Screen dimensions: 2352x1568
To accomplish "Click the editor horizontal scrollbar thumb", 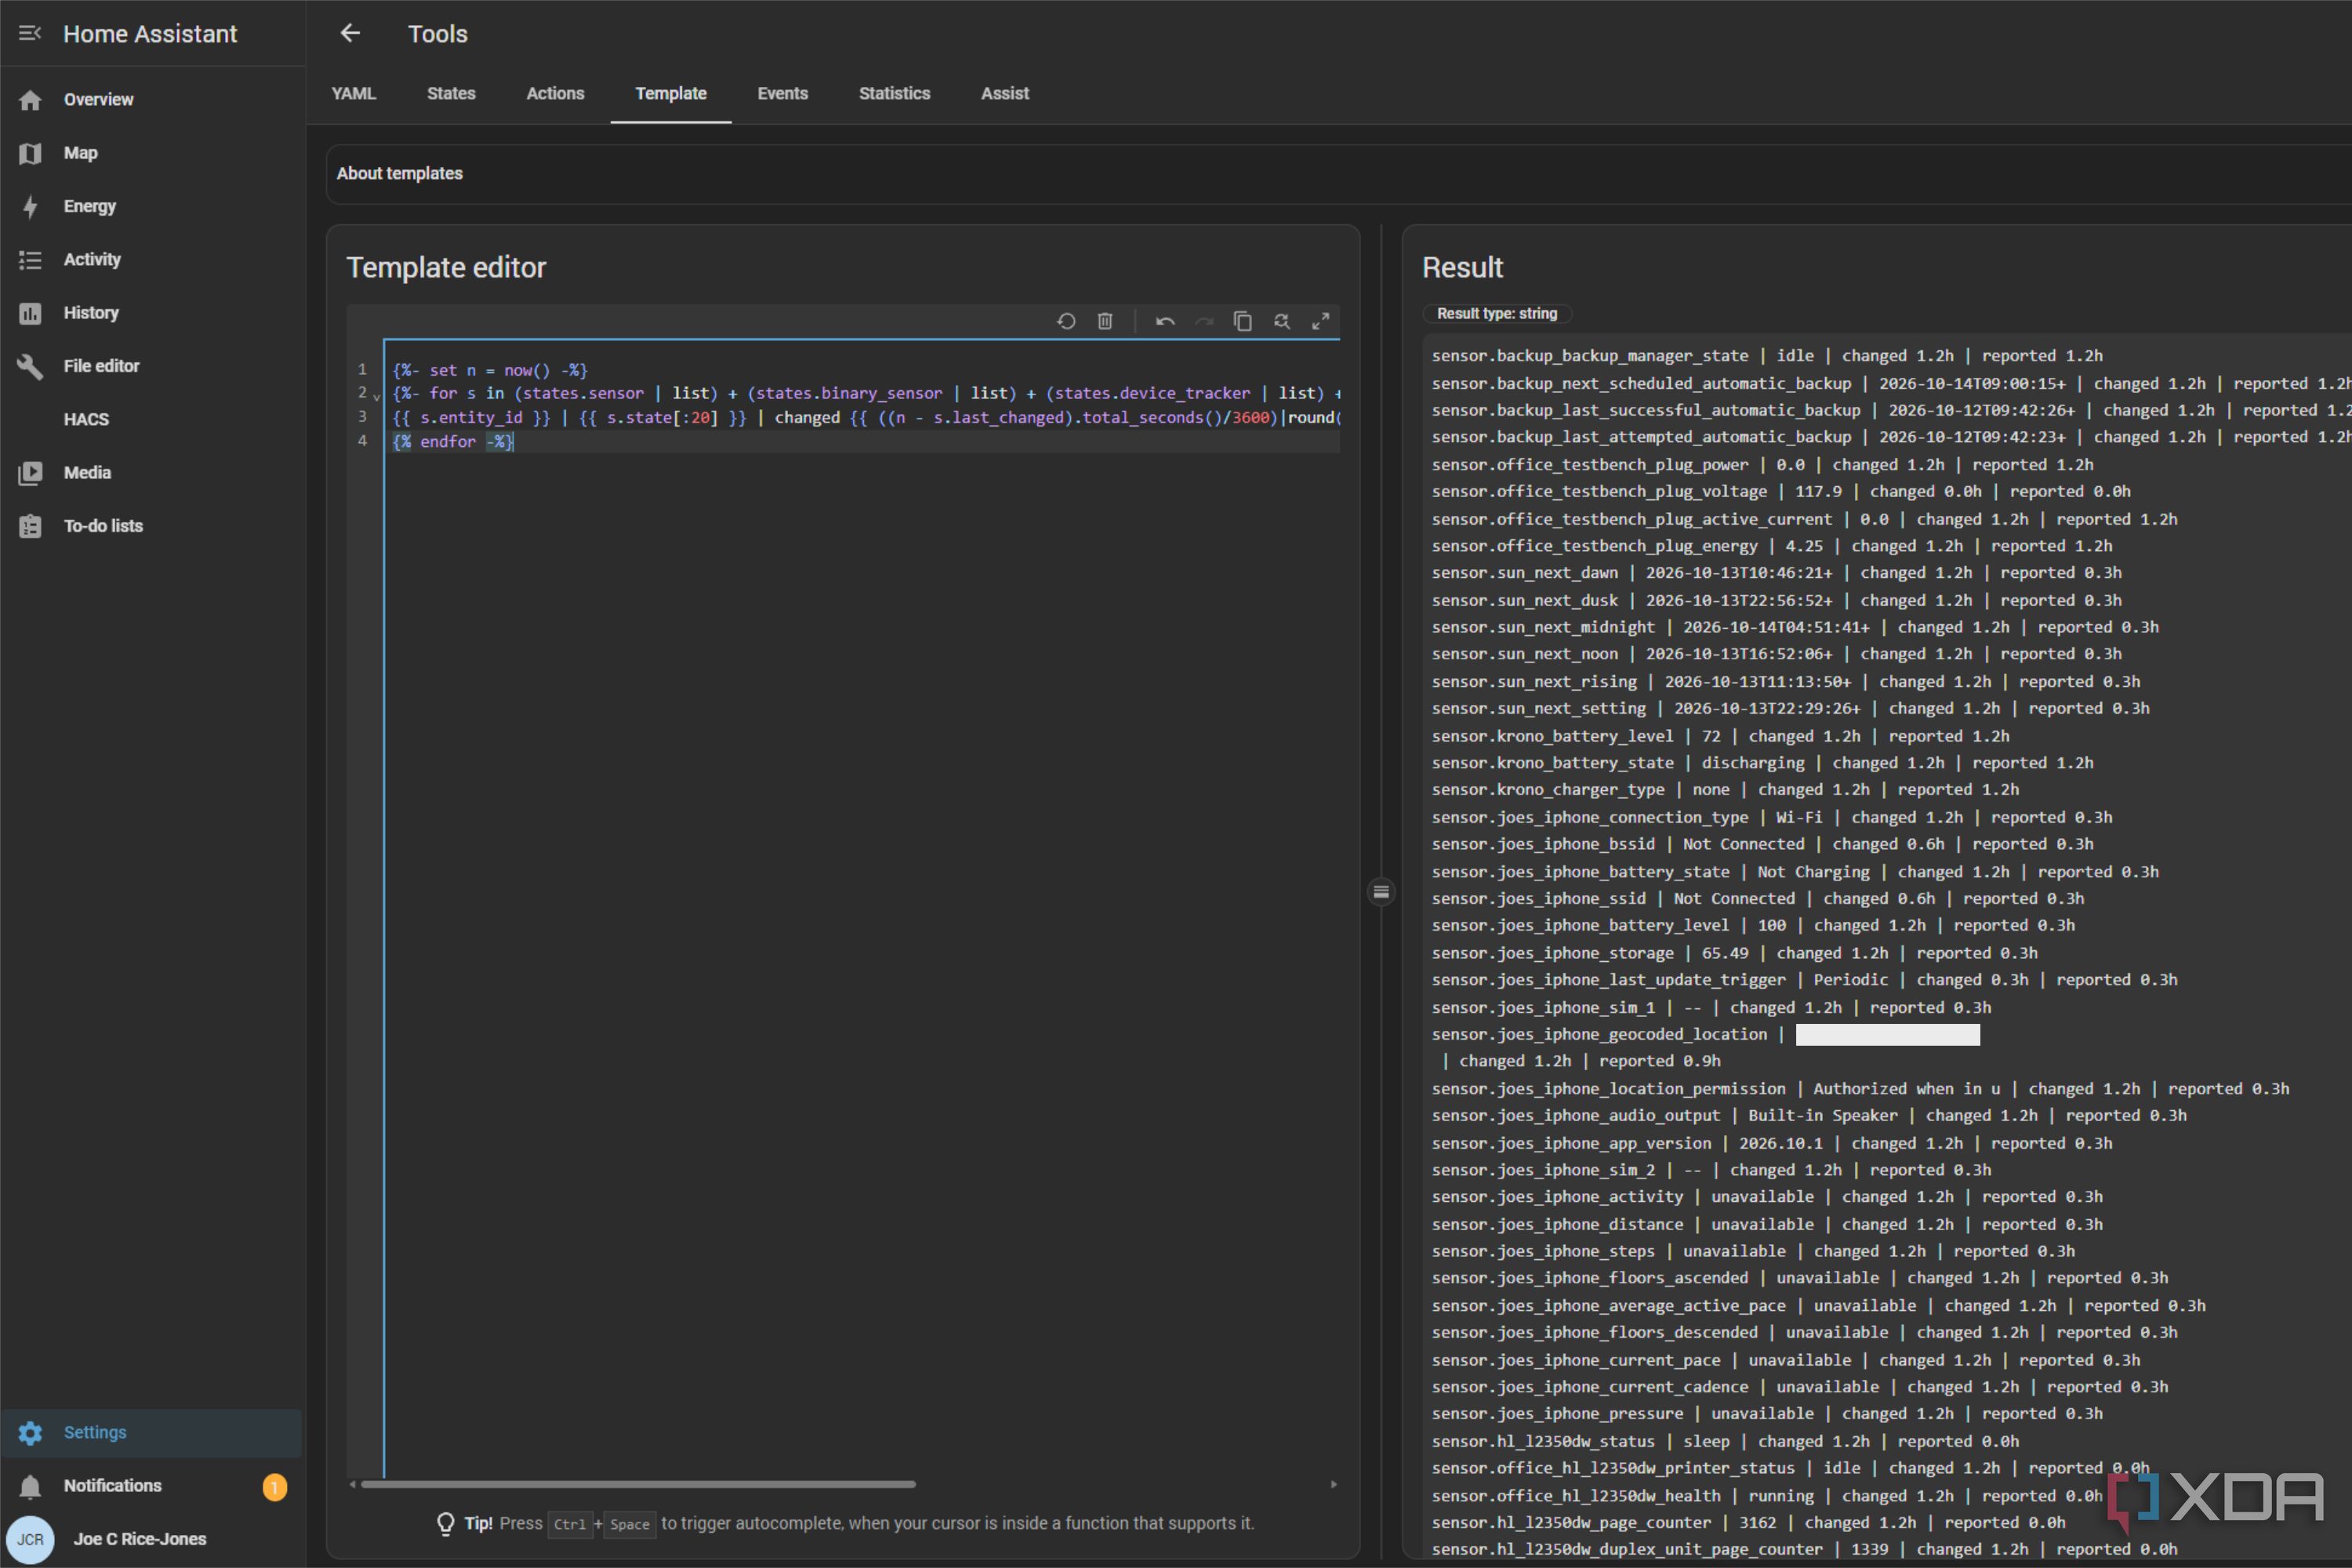I will pyautogui.click(x=638, y=1484).
